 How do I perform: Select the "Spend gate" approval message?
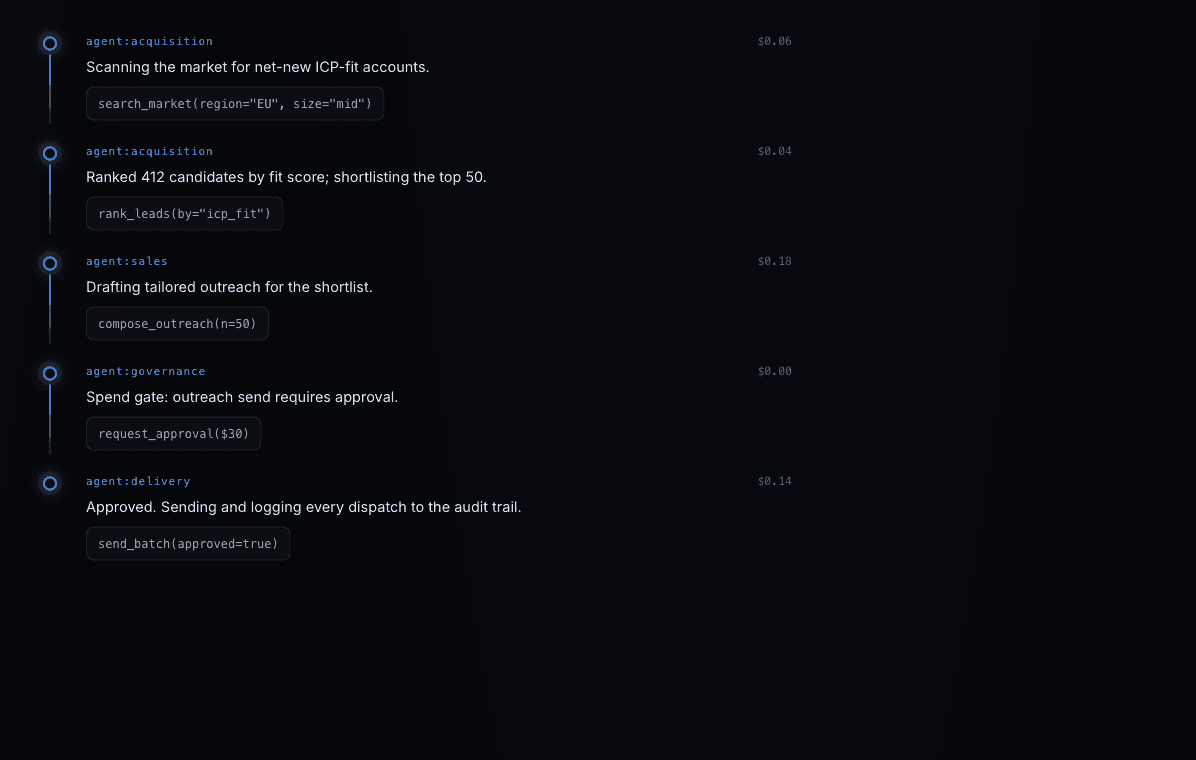[242, 397]
